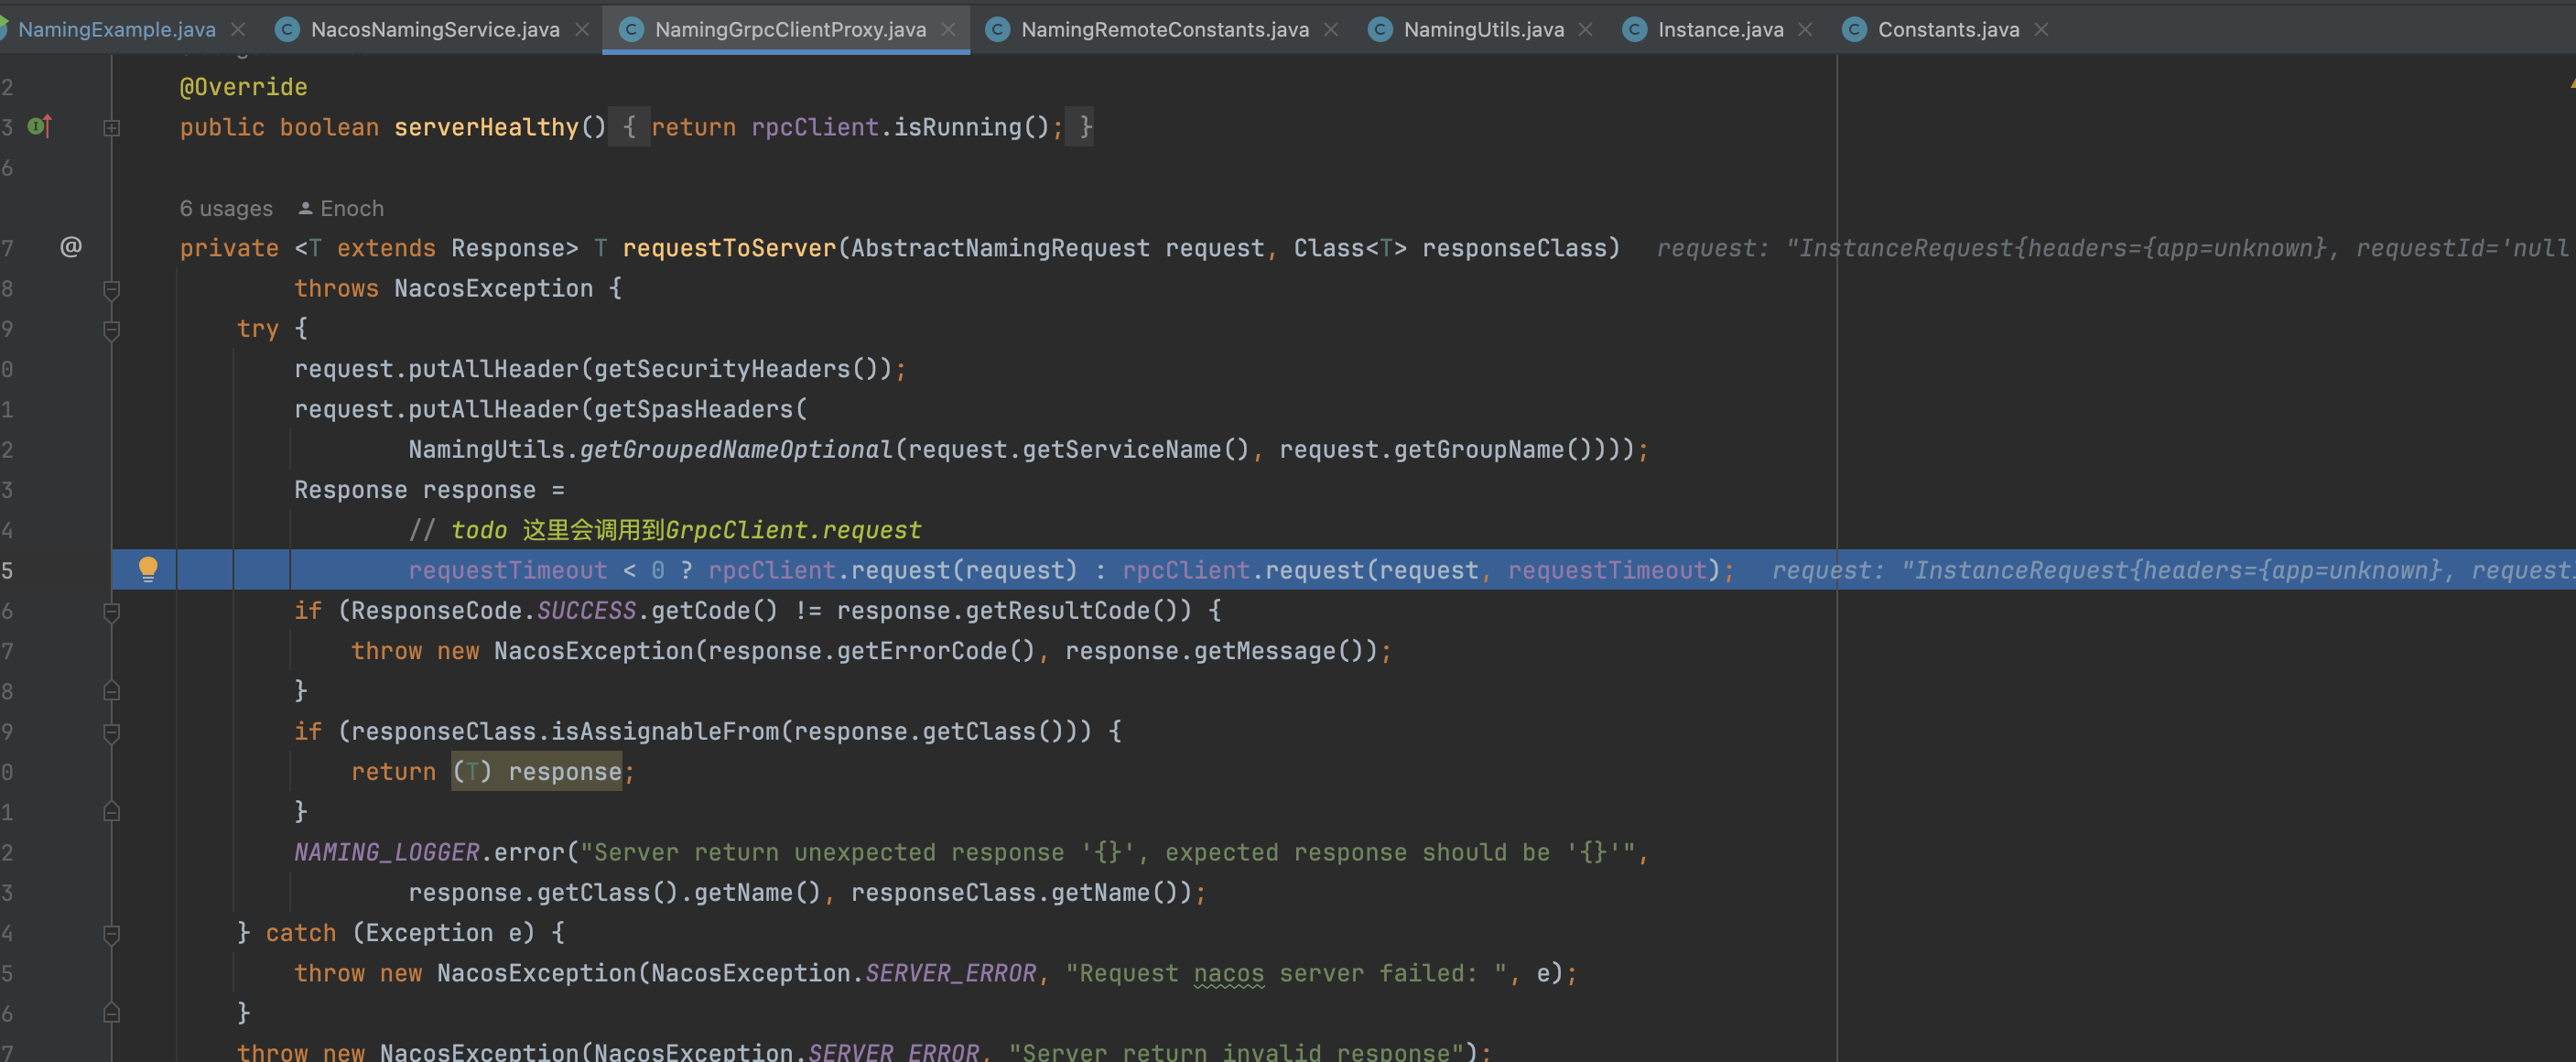Click the isAssignableFrom method call
Viewport: 2576px width, 1062px height.
point(665,732)
